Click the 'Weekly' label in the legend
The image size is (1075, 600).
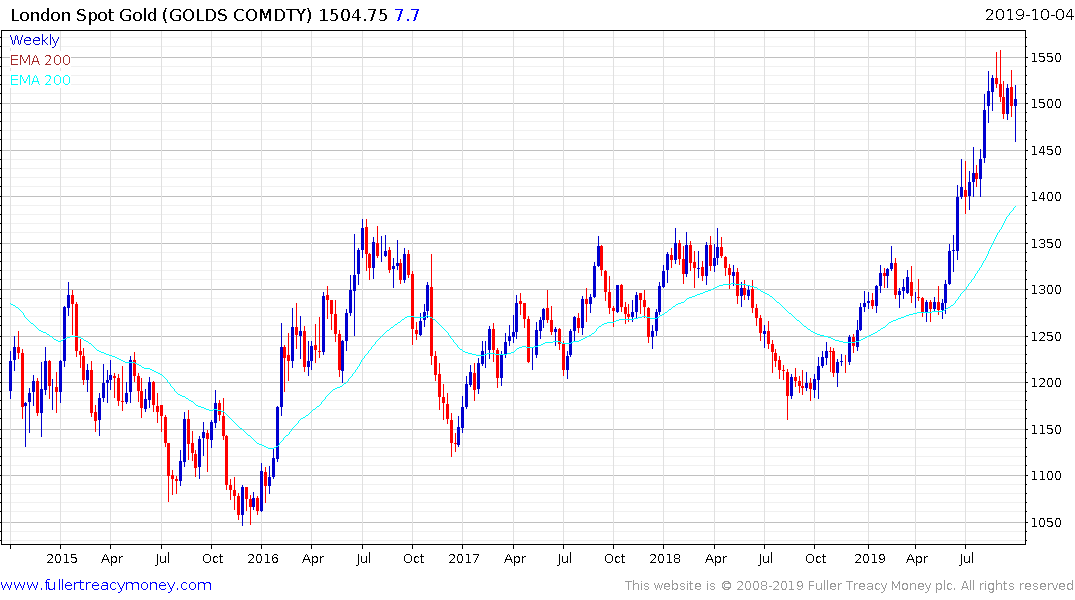34,40
